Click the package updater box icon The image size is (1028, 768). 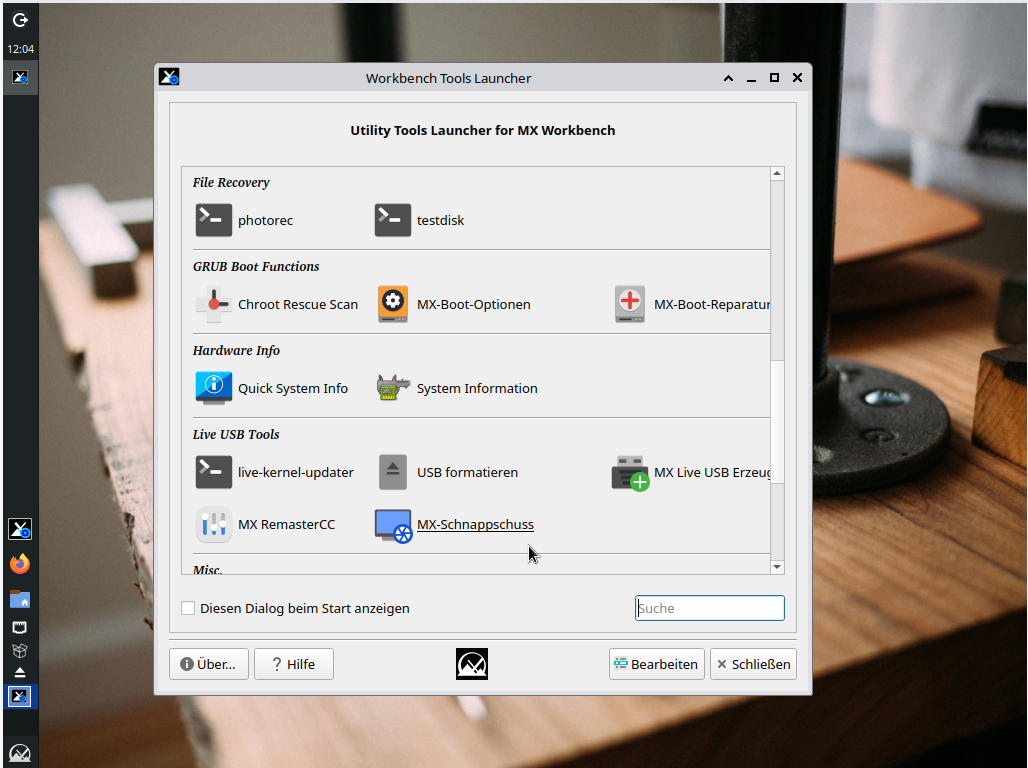coord(20,651)
